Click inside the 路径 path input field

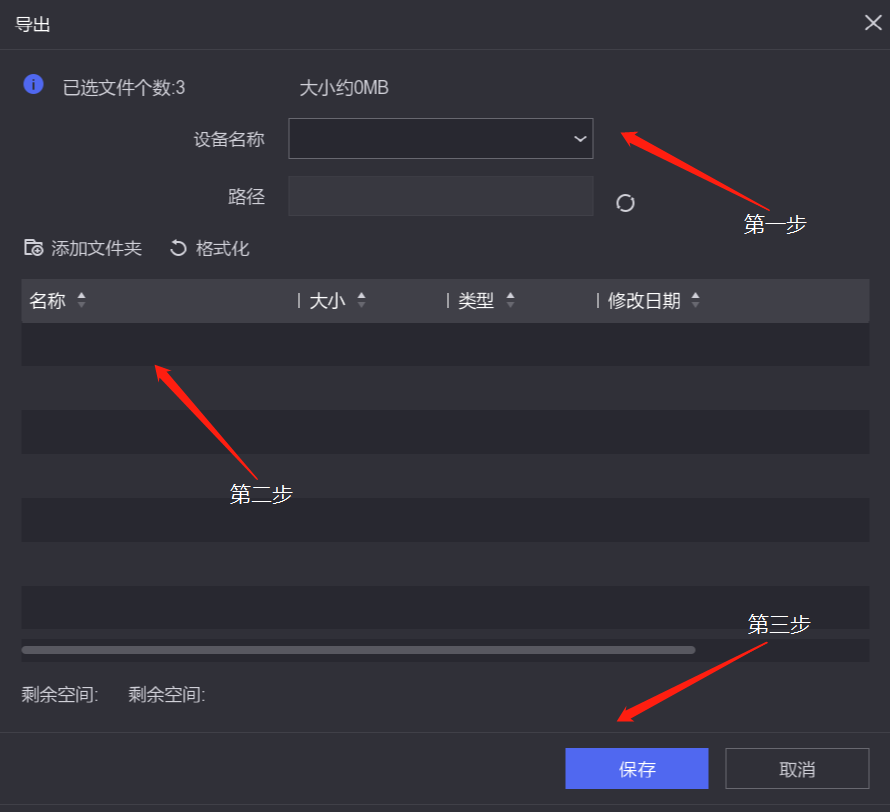pos(440,196)
